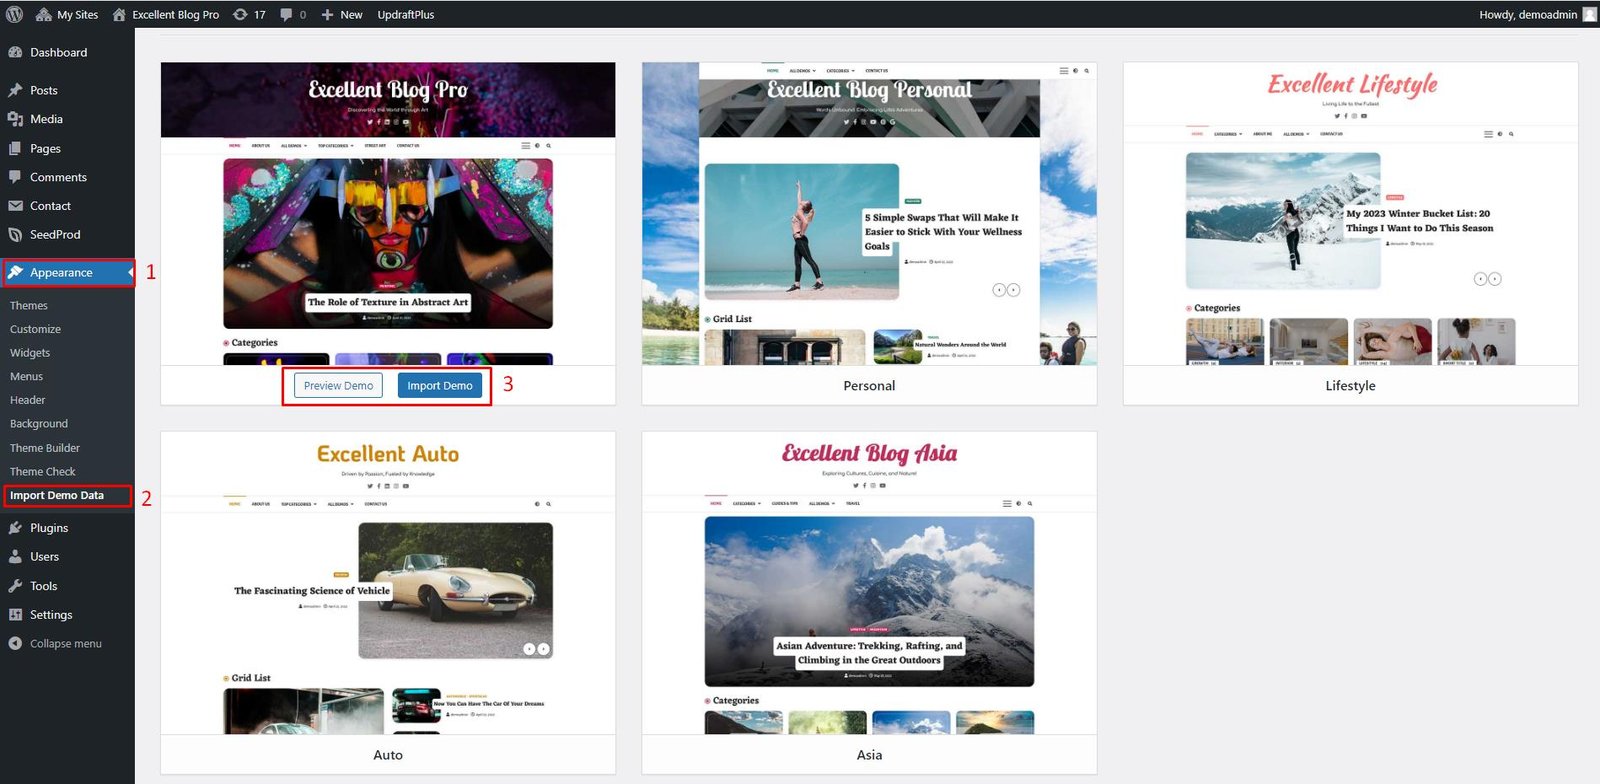Click the Contact envelope icon
This screenshot has height=784, width=1600.
15,206
